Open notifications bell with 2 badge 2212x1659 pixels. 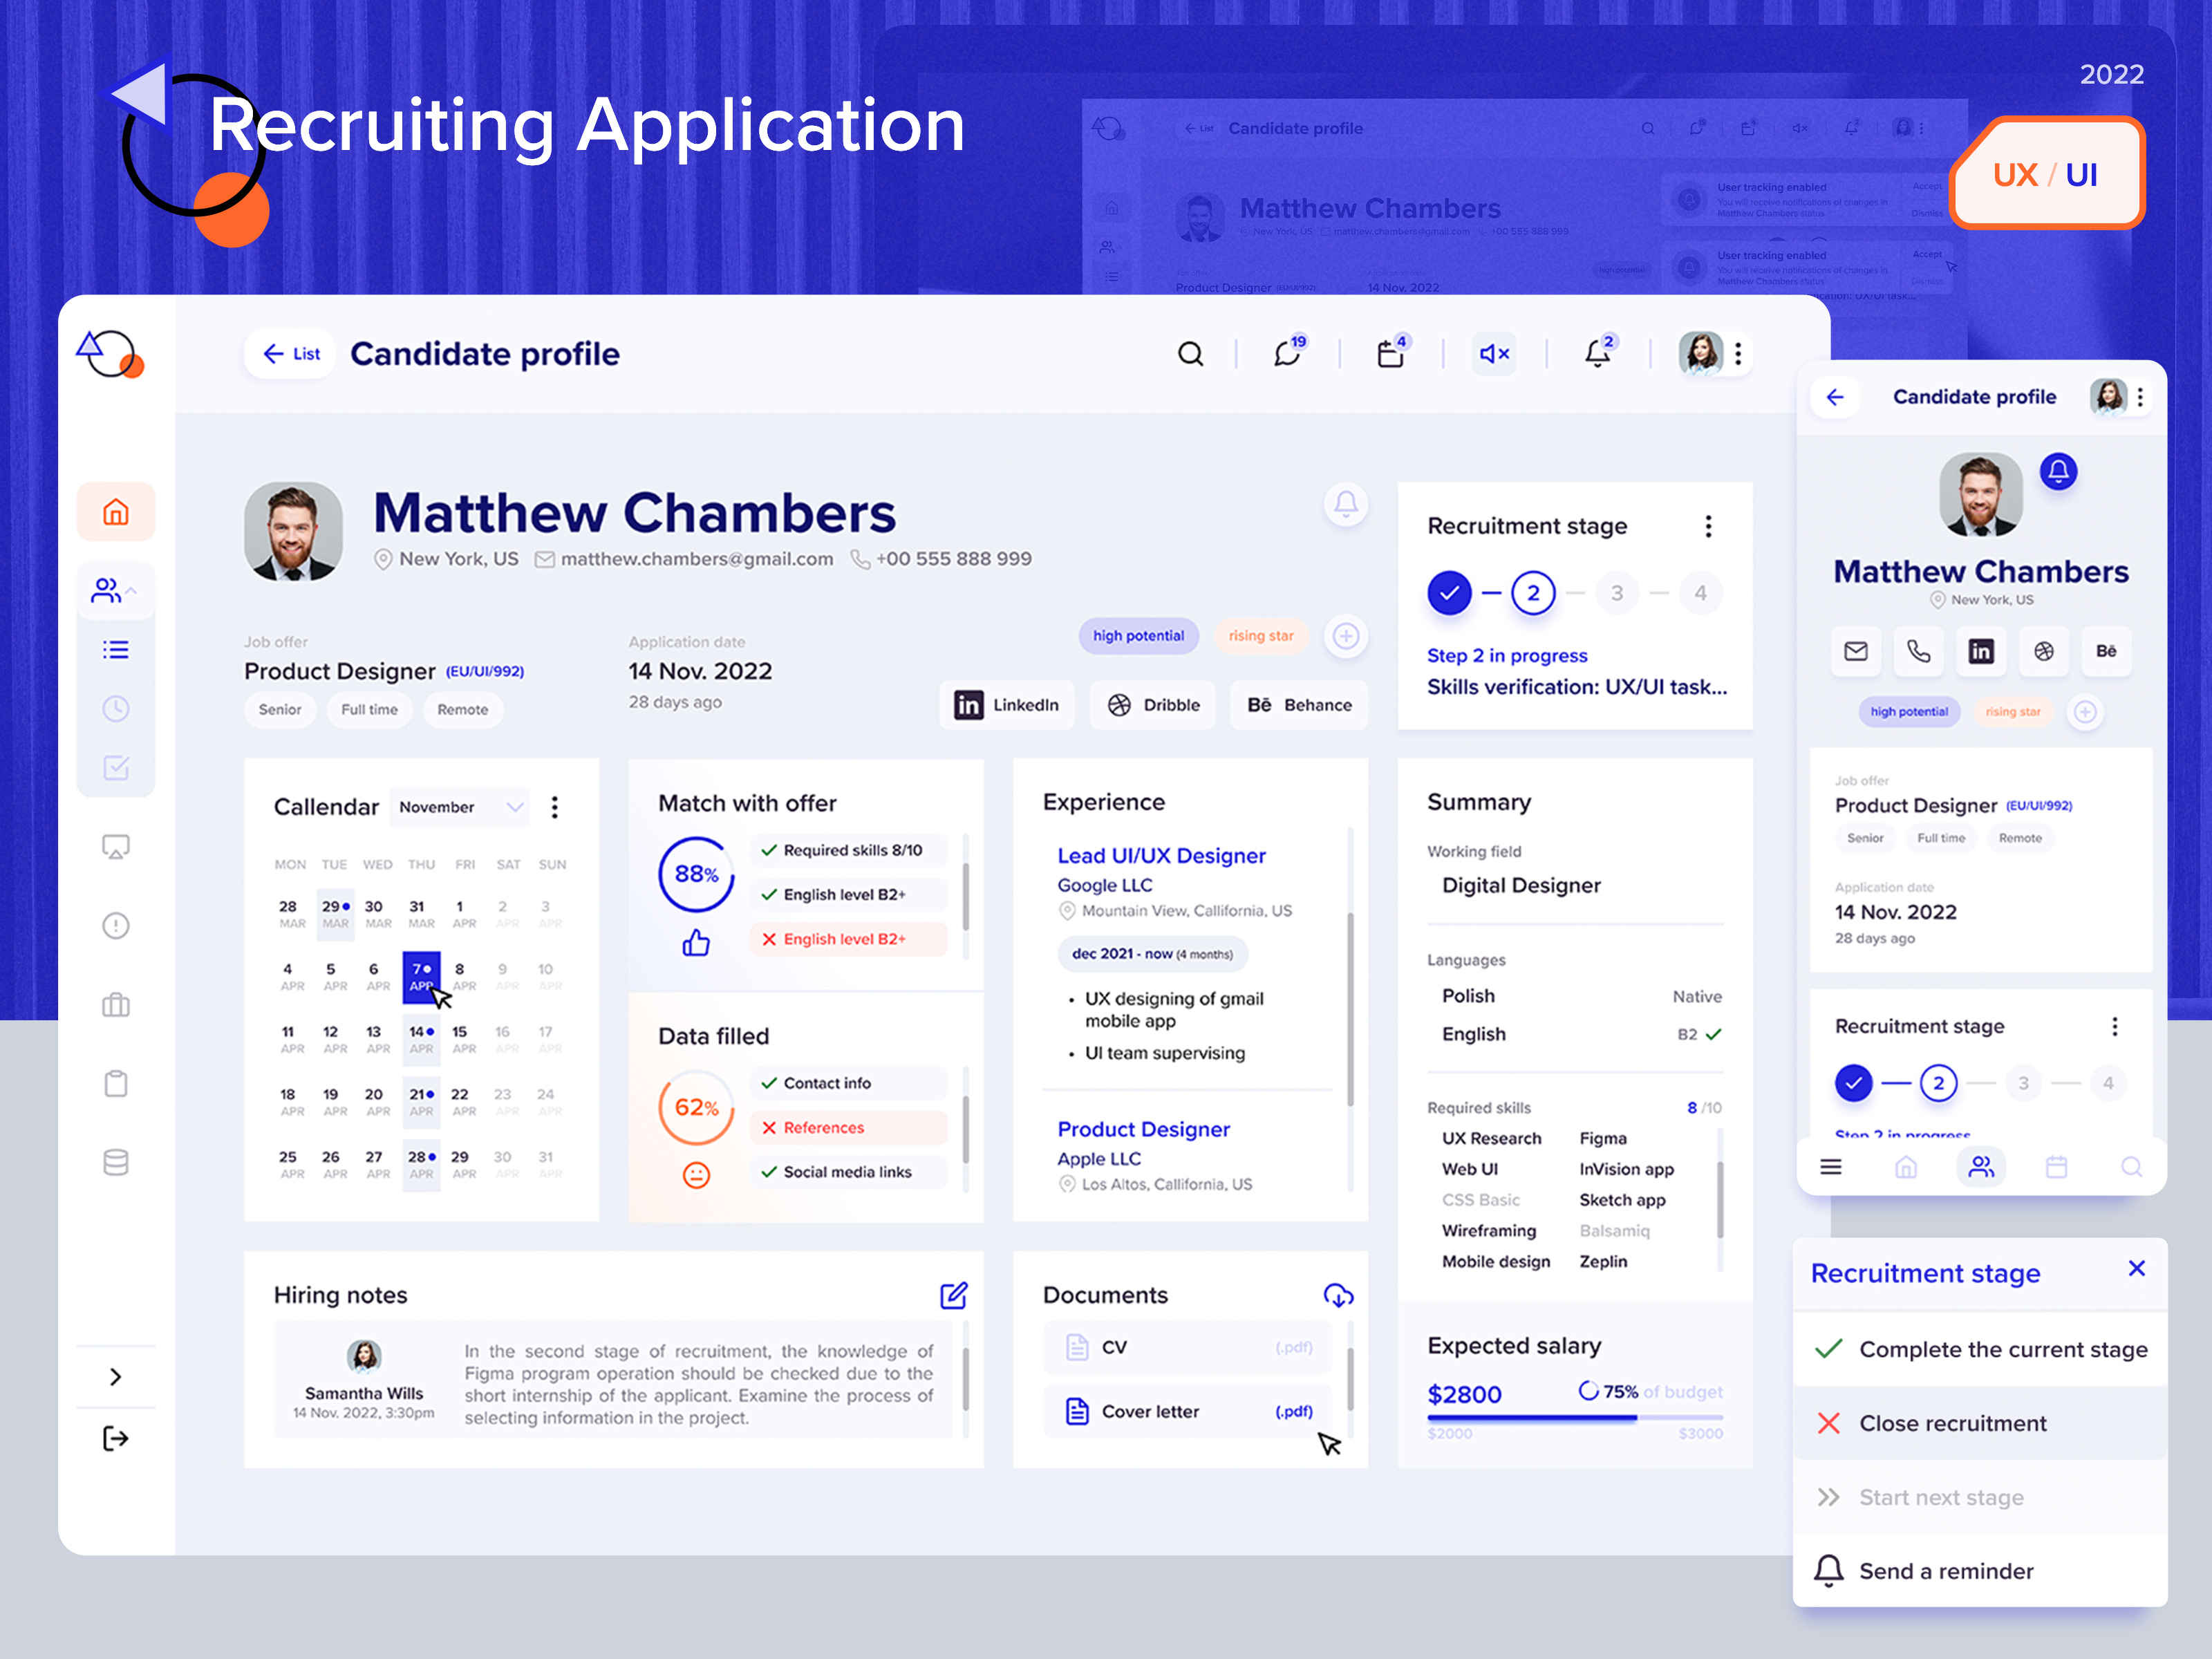tap(1599, 352)
